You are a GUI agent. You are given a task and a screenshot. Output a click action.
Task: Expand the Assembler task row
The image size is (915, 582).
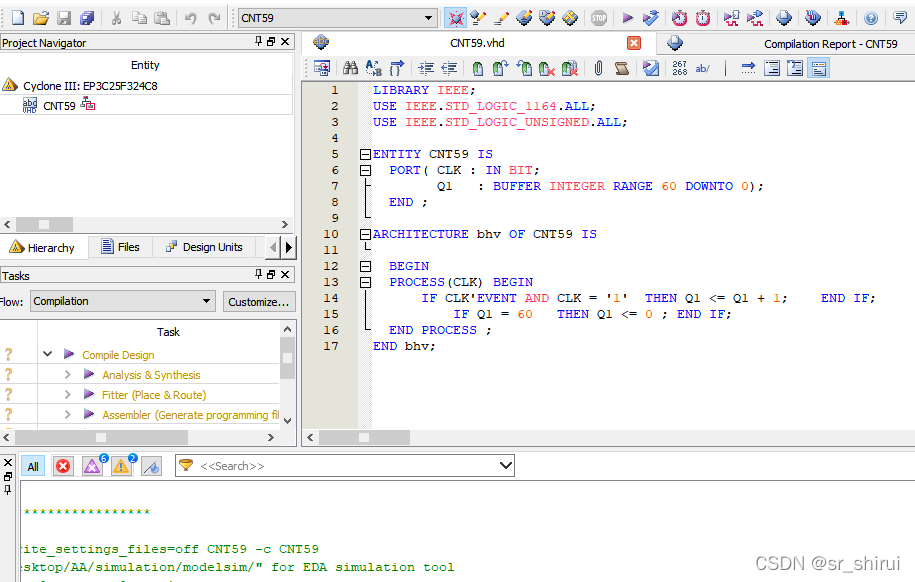point(68,414)
